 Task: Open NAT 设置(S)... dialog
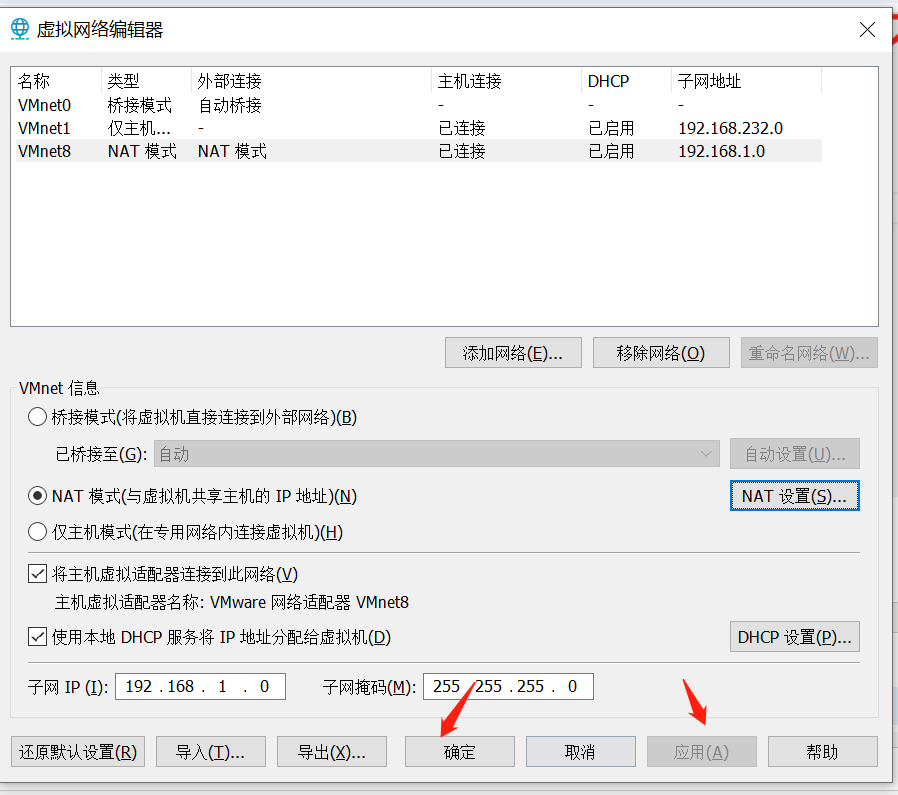[x=794, y=496]
